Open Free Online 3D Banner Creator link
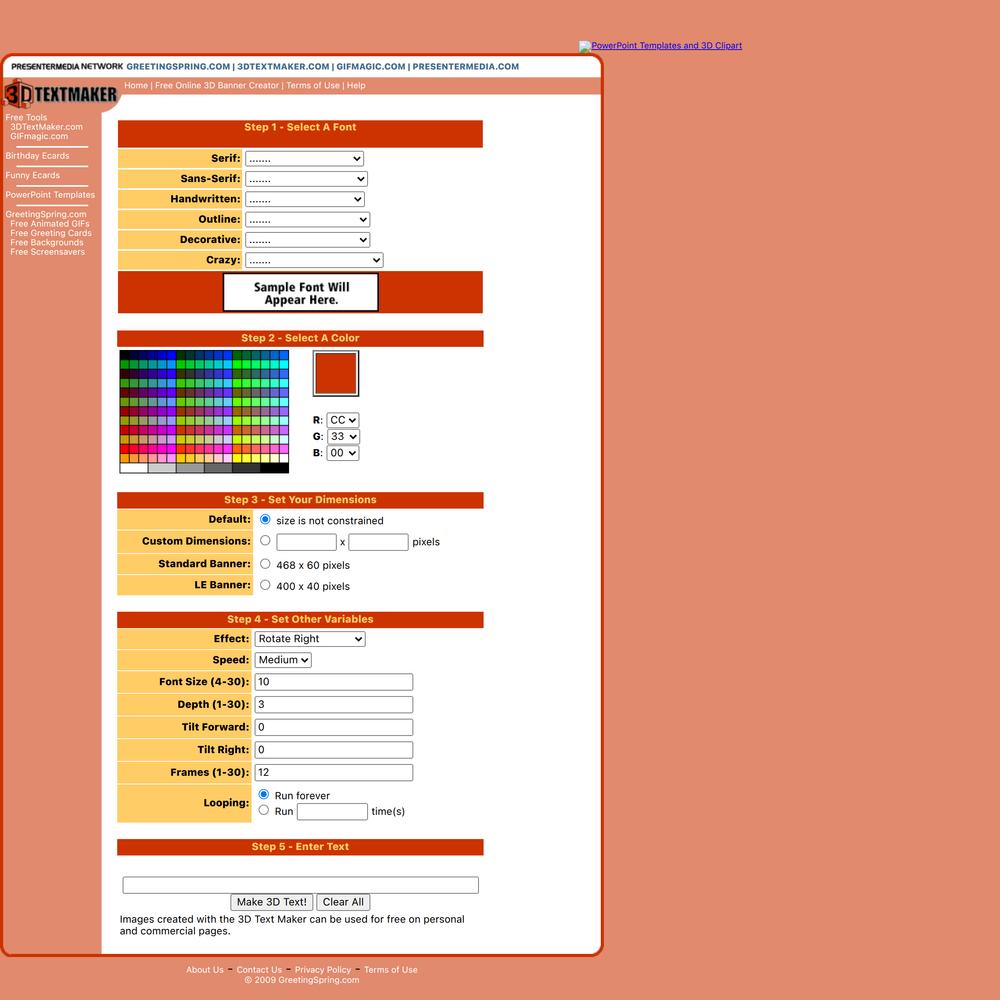The image size is (1000, 1000). pyautogui.click(x=217, y=85)
